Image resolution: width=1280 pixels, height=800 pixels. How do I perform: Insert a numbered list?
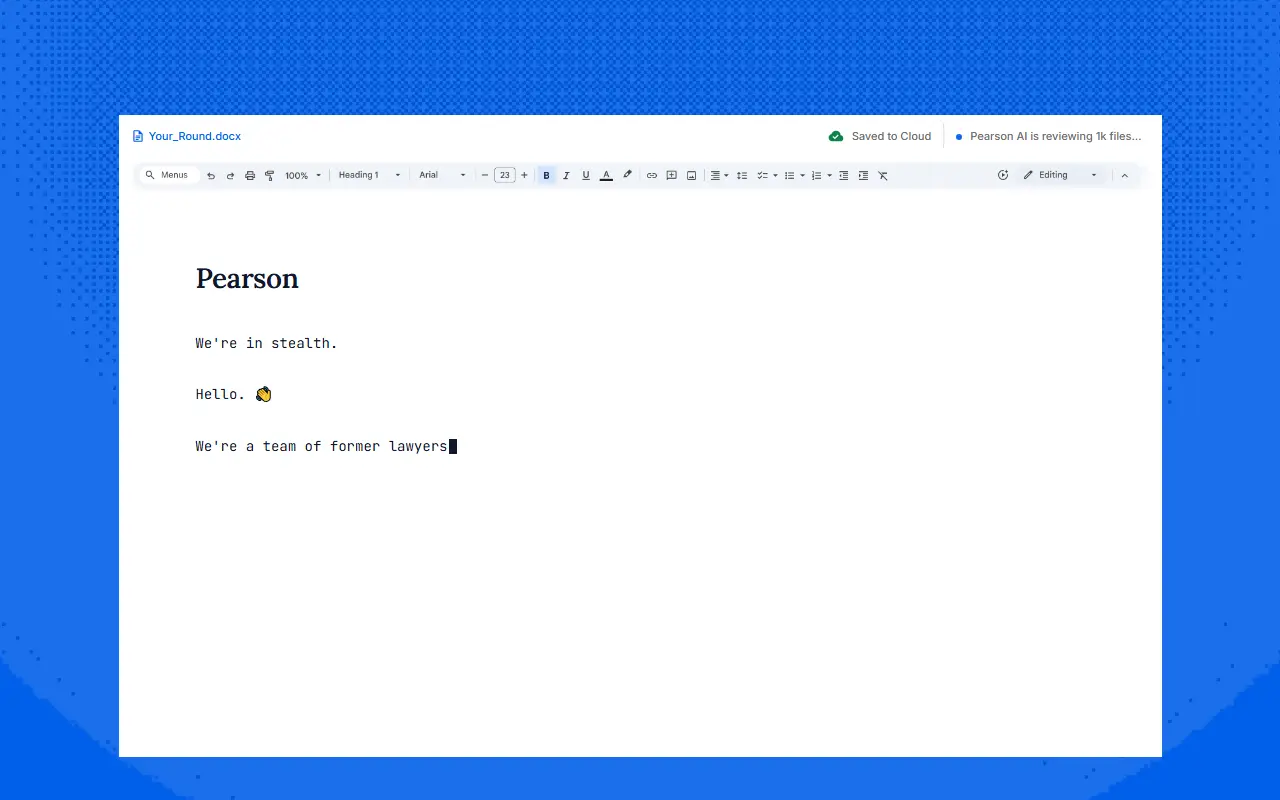tap(816, 175)
